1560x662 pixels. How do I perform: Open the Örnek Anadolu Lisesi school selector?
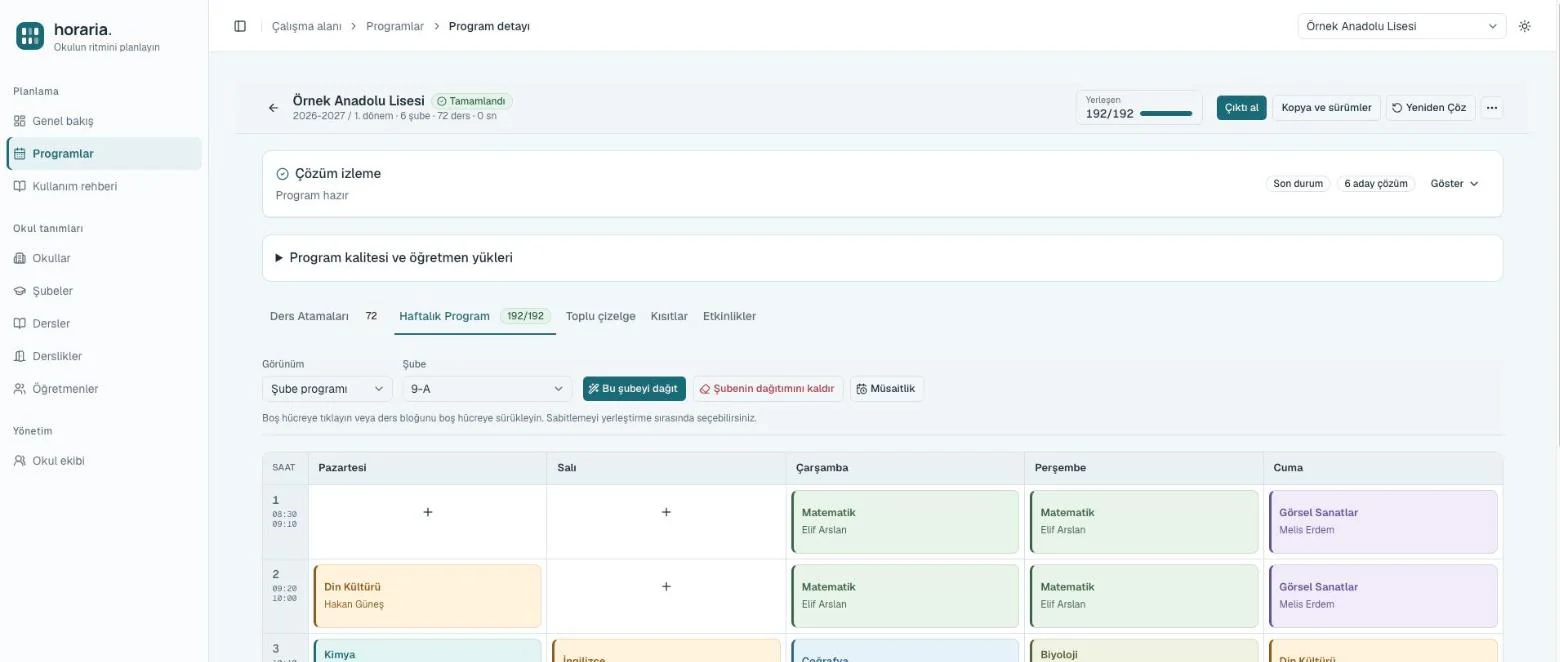tap(1401, 26)
